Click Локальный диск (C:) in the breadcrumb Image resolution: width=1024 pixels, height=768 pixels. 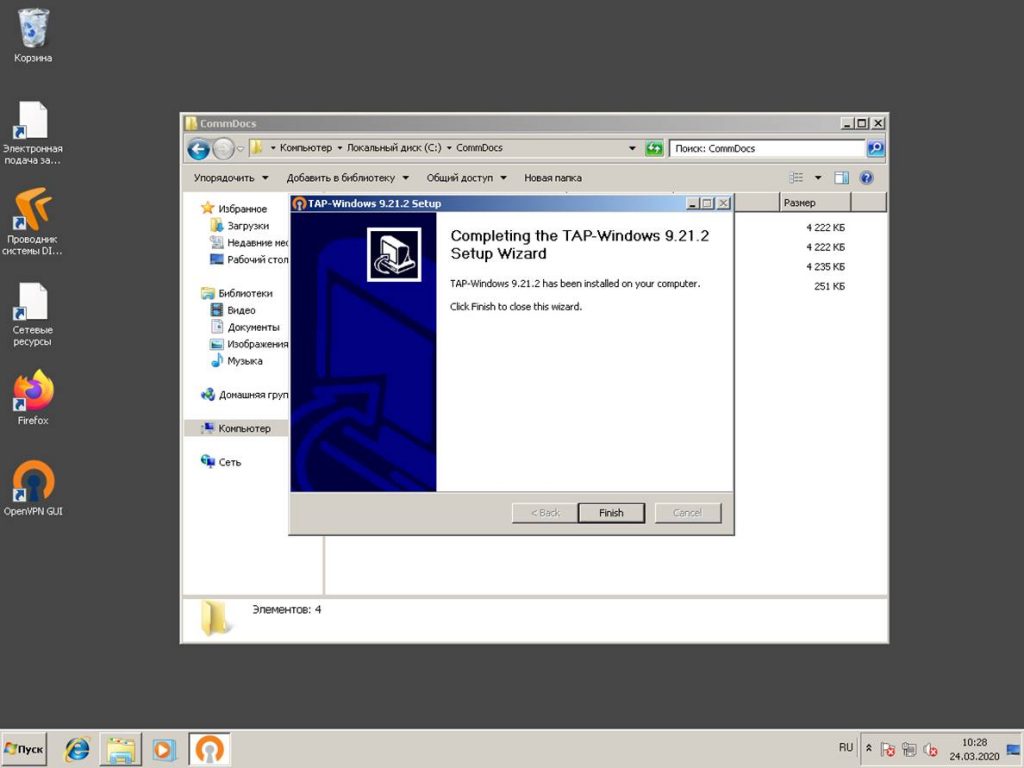click(394, 148)
